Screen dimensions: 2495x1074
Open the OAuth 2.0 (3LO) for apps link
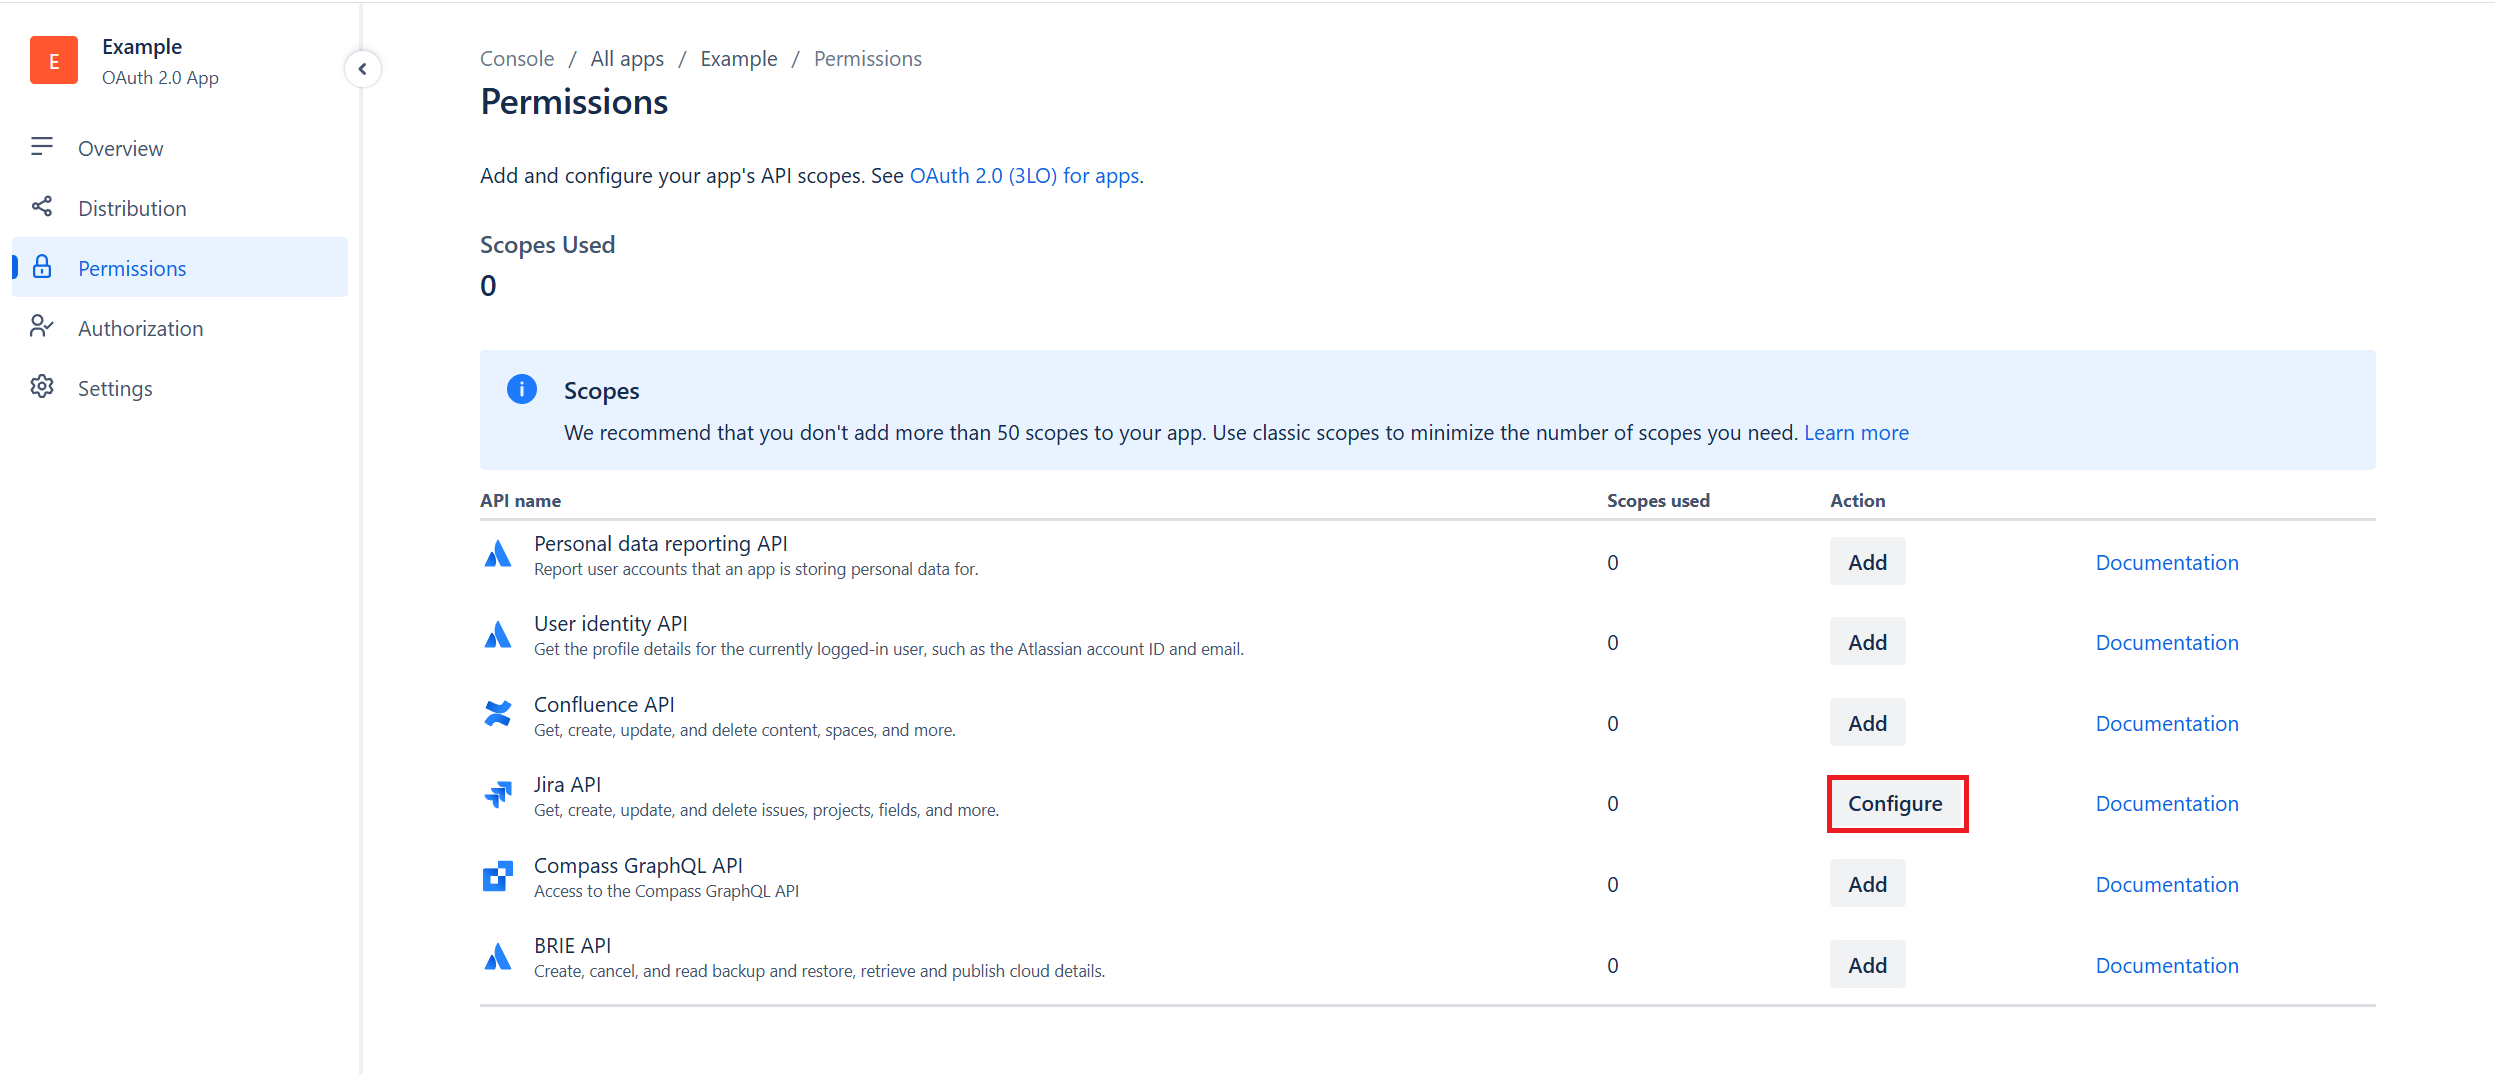pyautogui.click(x=1025, y=176)
